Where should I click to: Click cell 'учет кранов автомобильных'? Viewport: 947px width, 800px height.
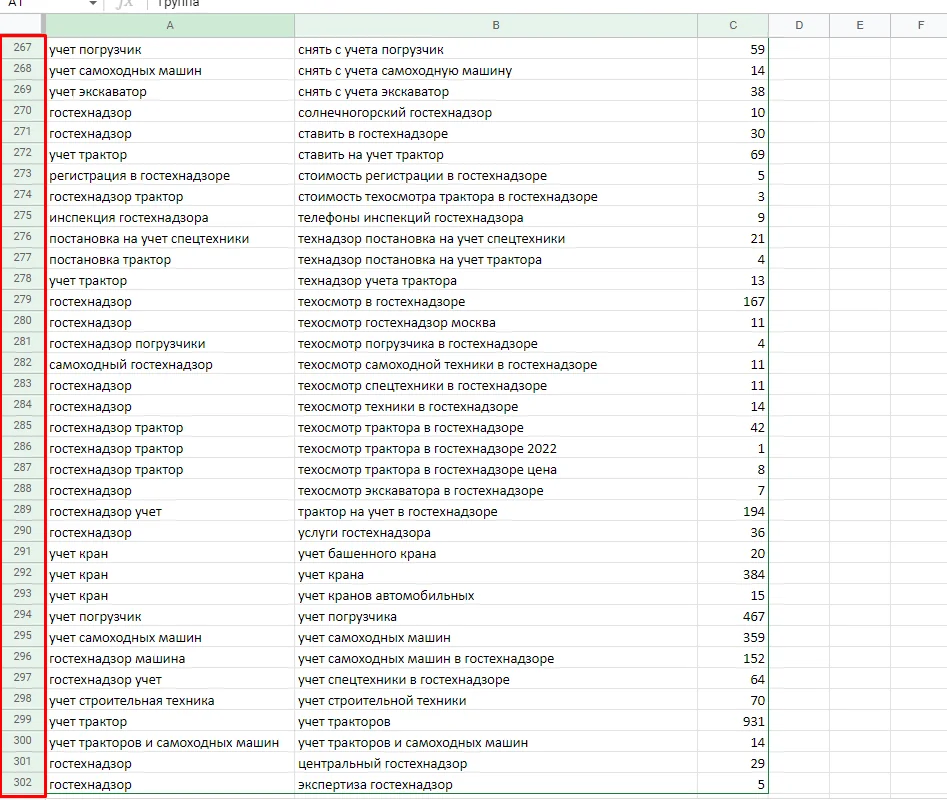(496, 595)
